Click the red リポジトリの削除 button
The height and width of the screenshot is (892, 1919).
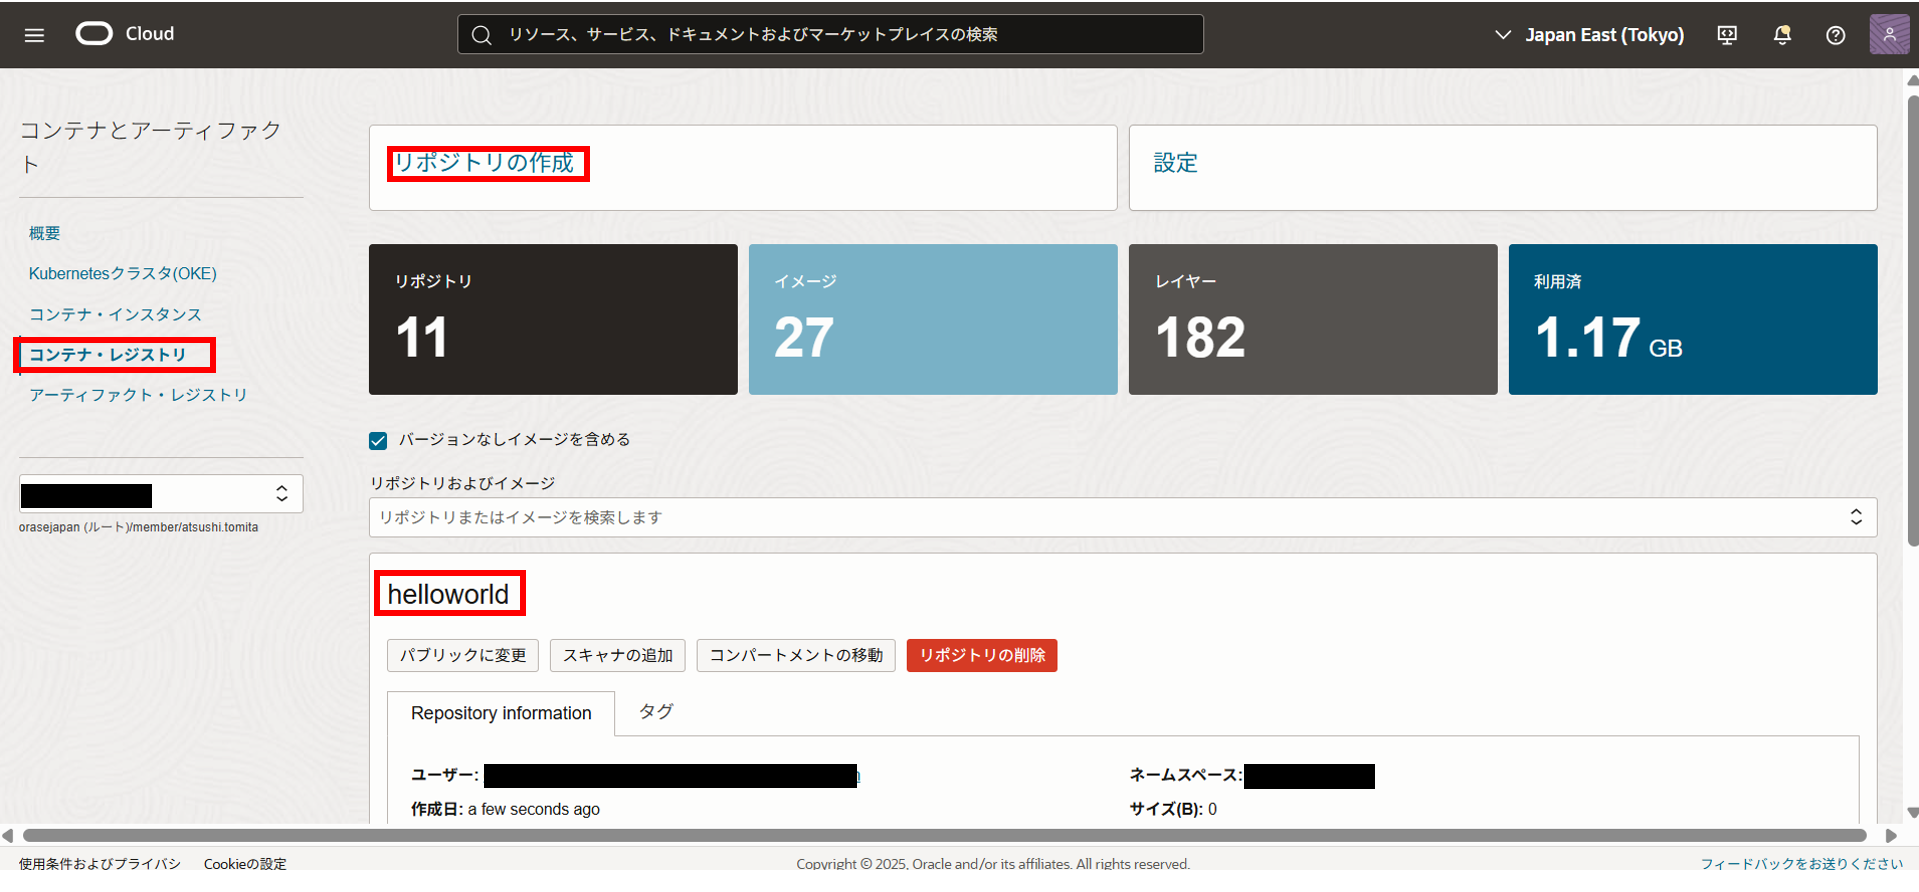[982, 655]
